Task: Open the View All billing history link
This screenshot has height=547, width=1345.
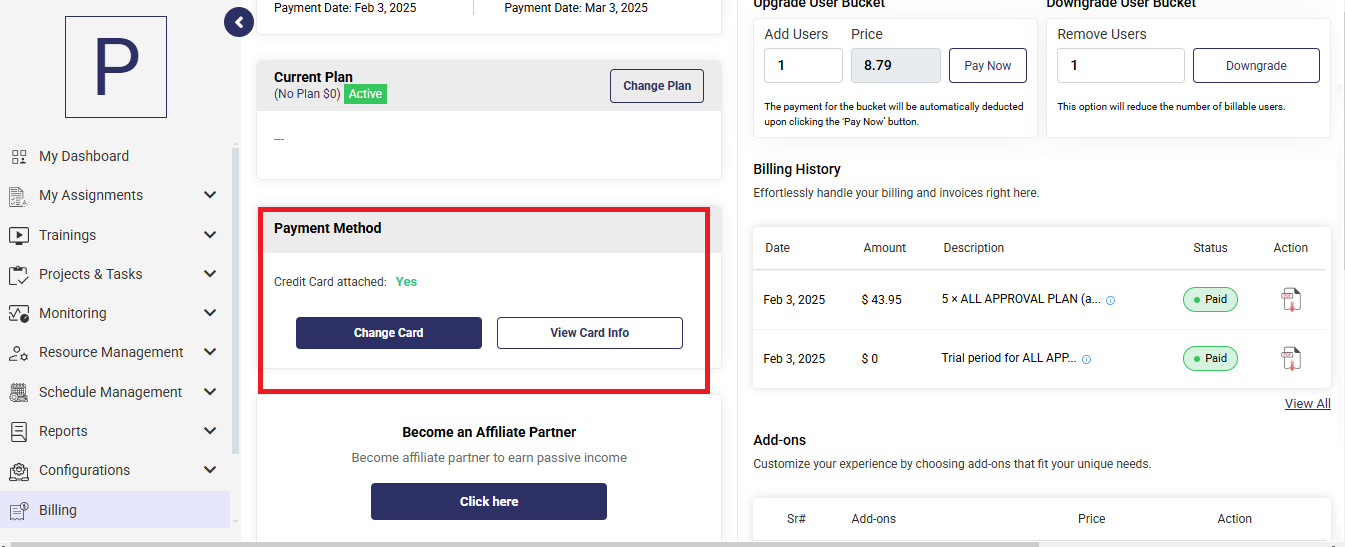Action: click(1307, 404)
